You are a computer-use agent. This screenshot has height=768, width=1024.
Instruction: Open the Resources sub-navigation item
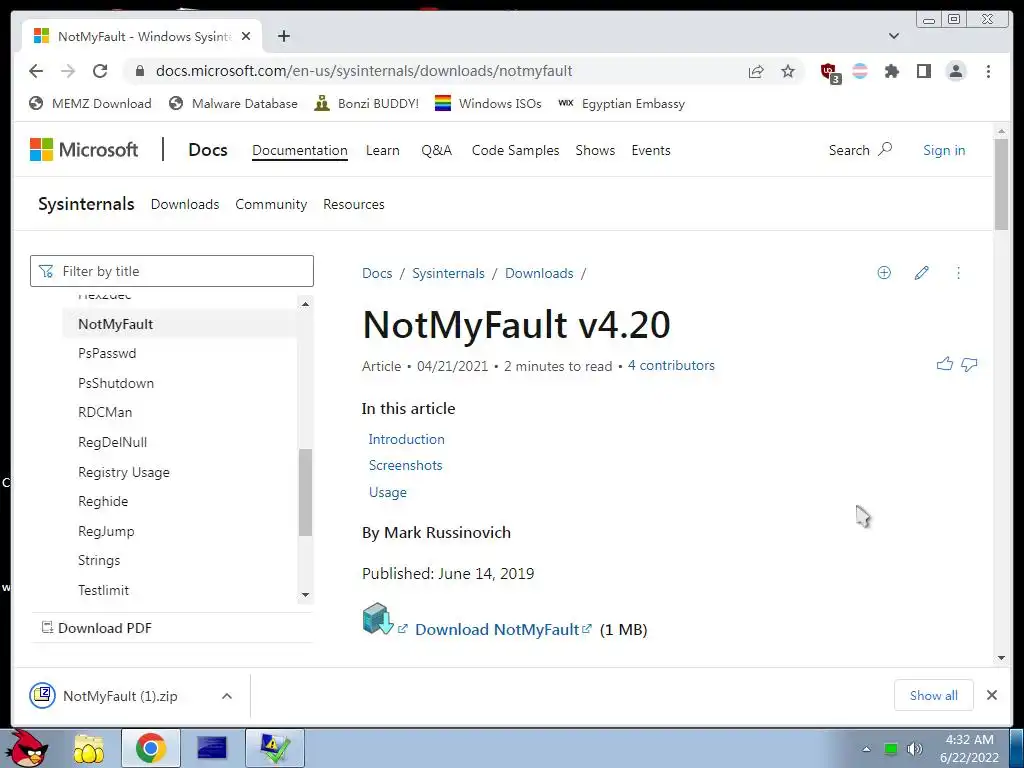pyautogui.click(x=353, y=204)
